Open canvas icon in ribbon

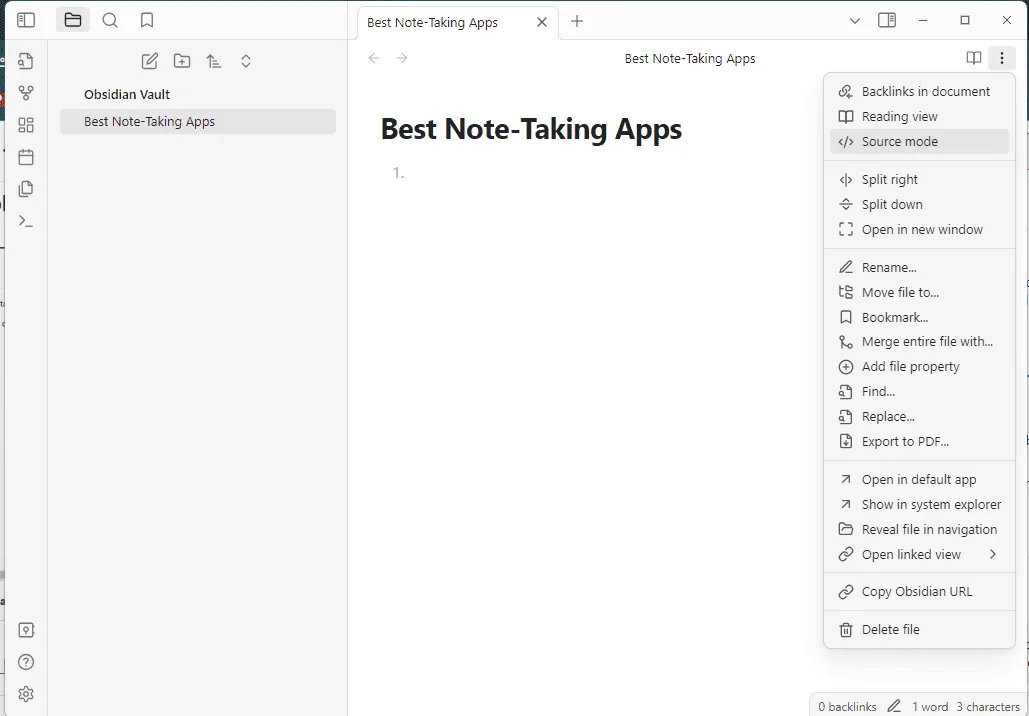pos(26,125)
